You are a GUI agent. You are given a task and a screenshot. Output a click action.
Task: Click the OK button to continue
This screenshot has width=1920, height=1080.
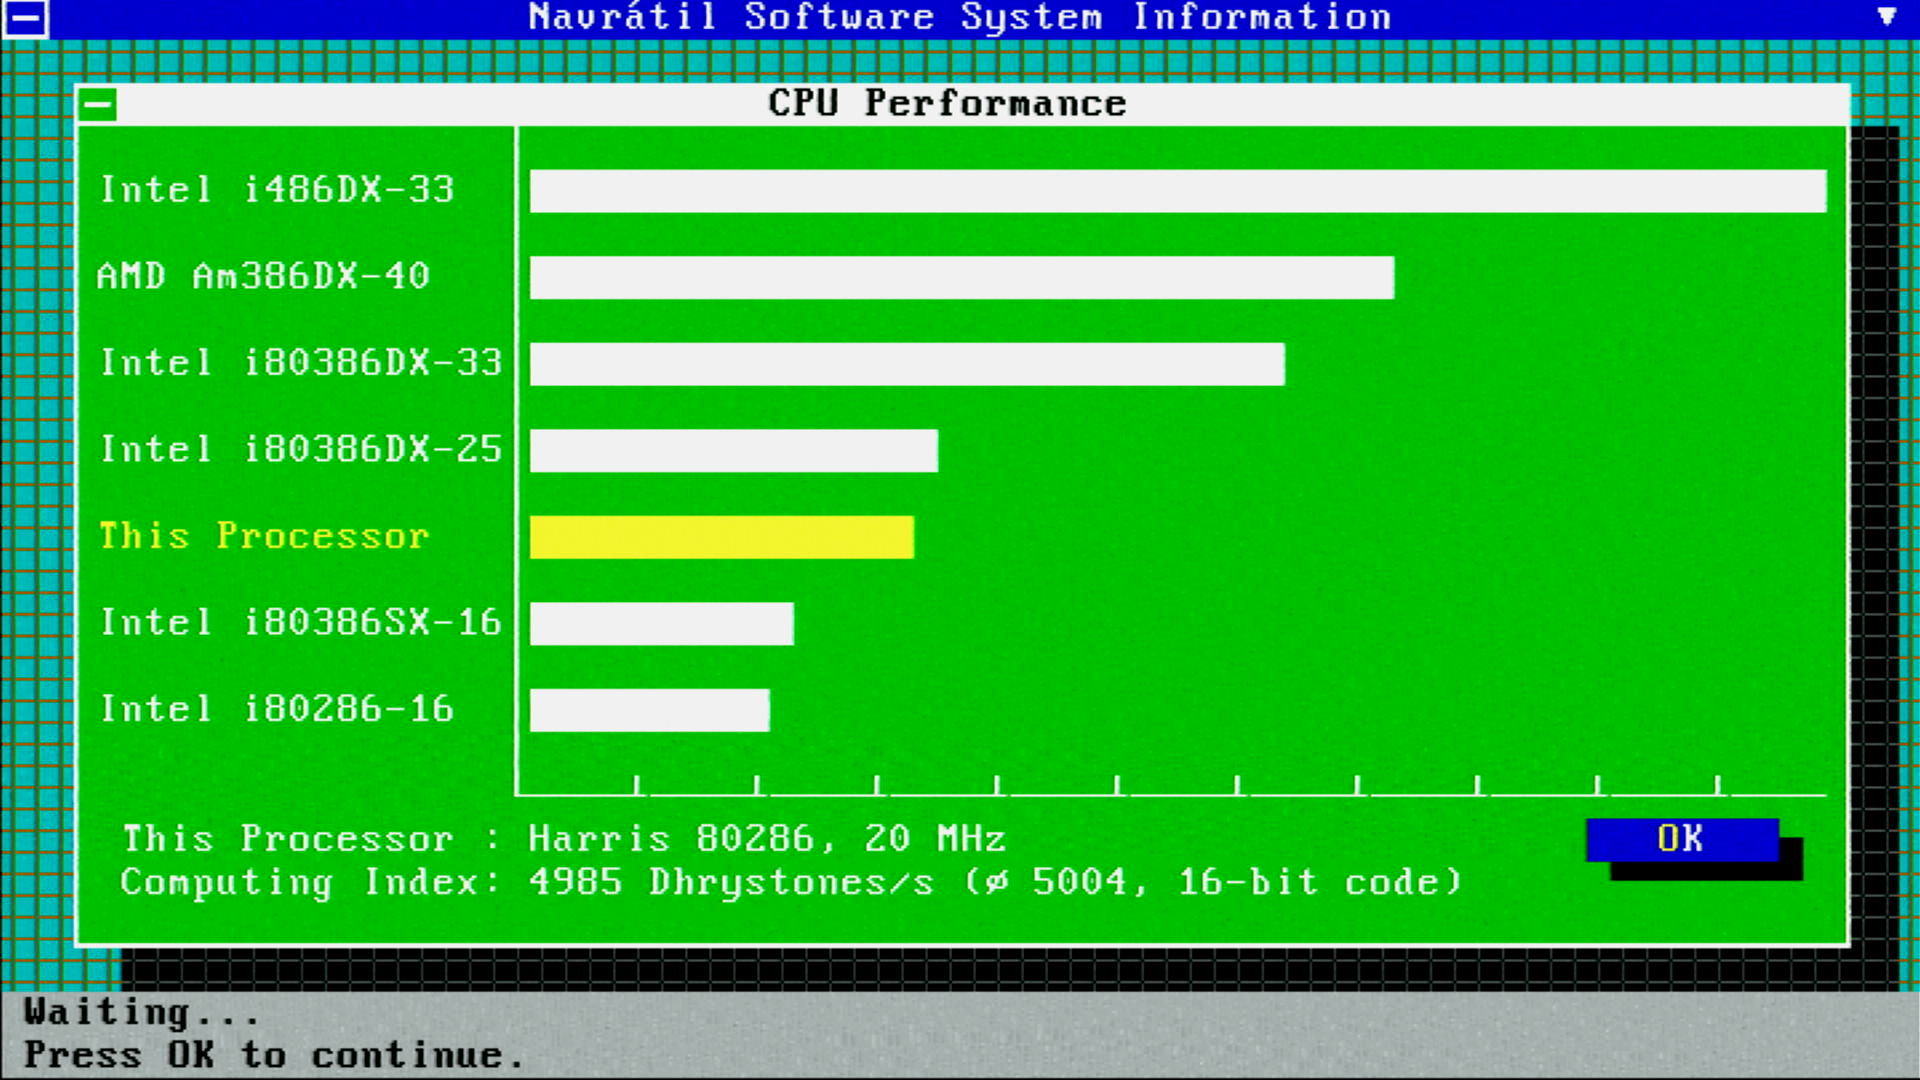[x=1682, y=839]
